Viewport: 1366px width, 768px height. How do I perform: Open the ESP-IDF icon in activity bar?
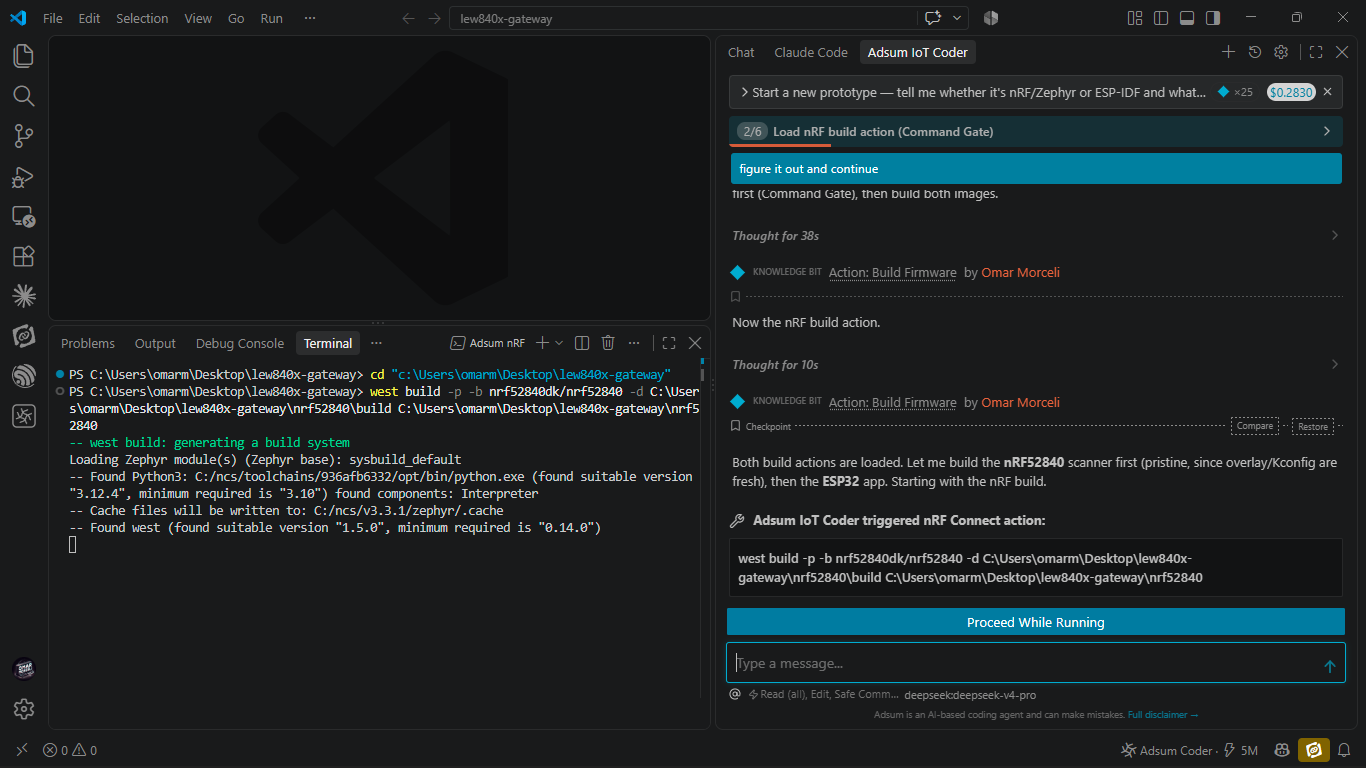tap(23, 377)
